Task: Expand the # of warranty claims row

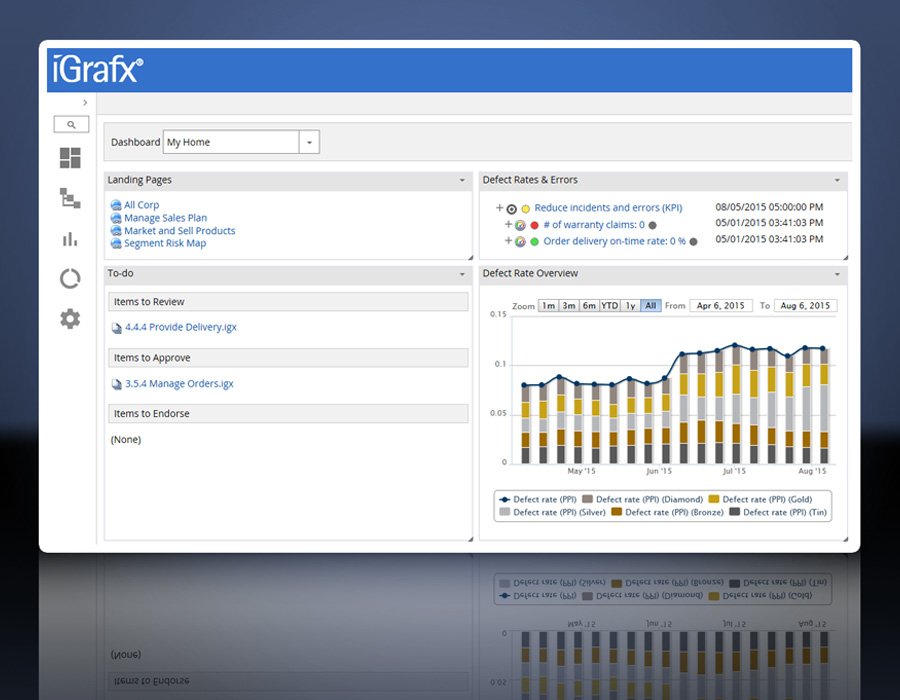Action: [508, 224]
